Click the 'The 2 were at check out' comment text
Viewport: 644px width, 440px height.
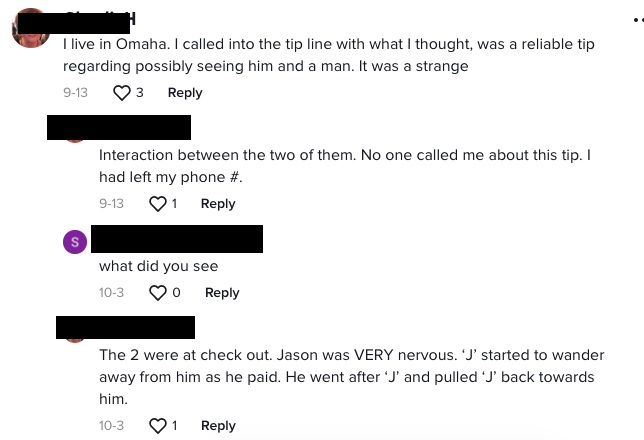coord(350,377)
